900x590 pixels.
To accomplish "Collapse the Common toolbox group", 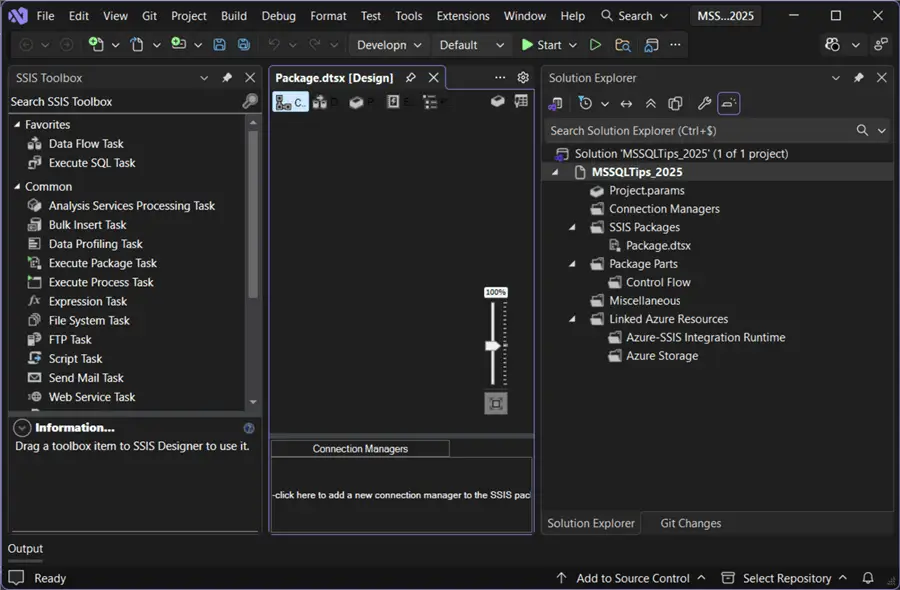I will click(17, 186).
